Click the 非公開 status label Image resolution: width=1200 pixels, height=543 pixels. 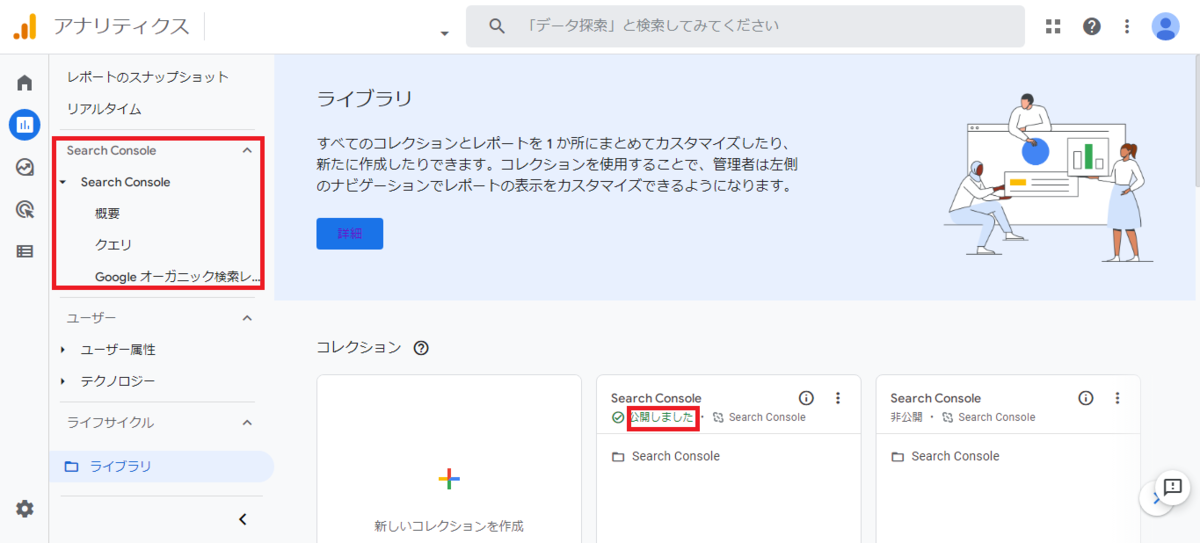pyautogui.click(x=906, y=417)
